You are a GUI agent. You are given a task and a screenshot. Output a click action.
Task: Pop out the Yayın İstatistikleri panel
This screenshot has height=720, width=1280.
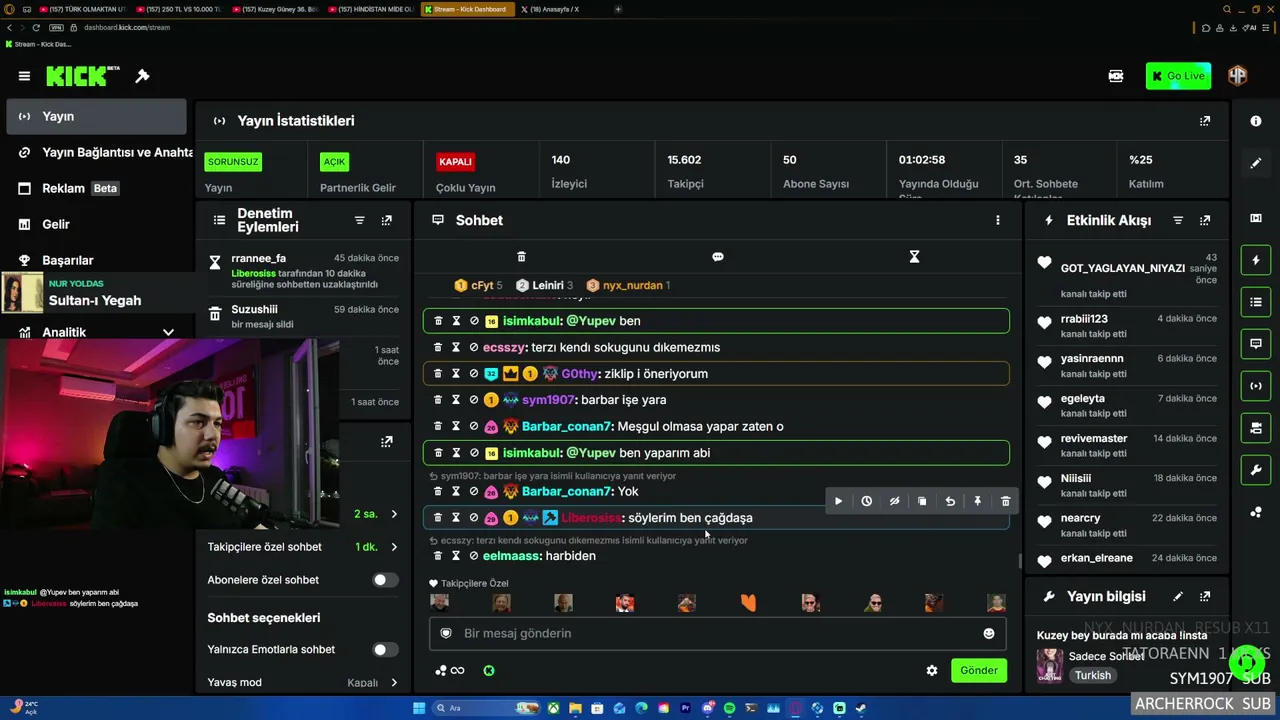pos(1205,121)
